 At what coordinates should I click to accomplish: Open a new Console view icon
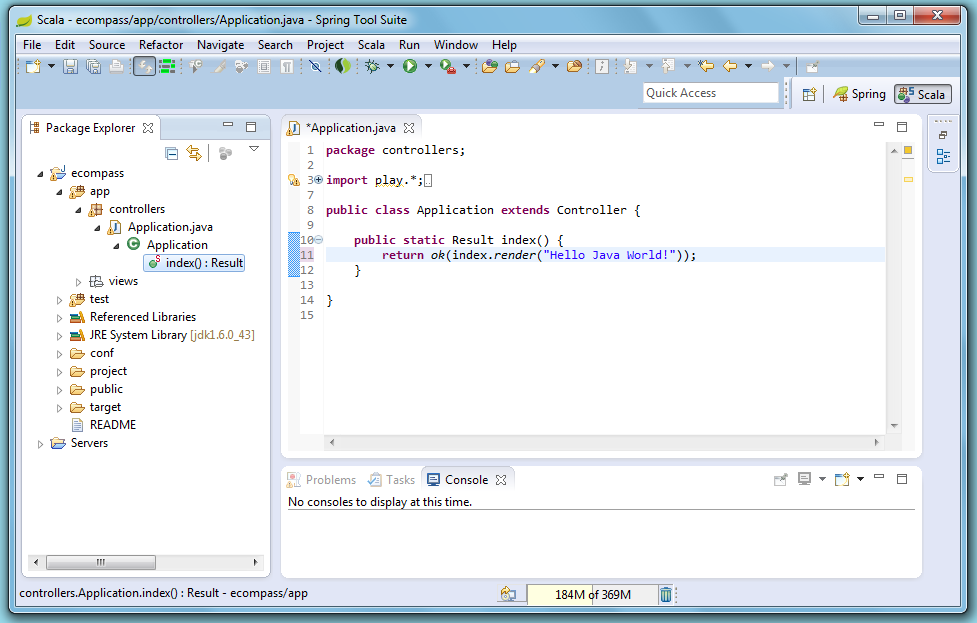coord(841,480)
